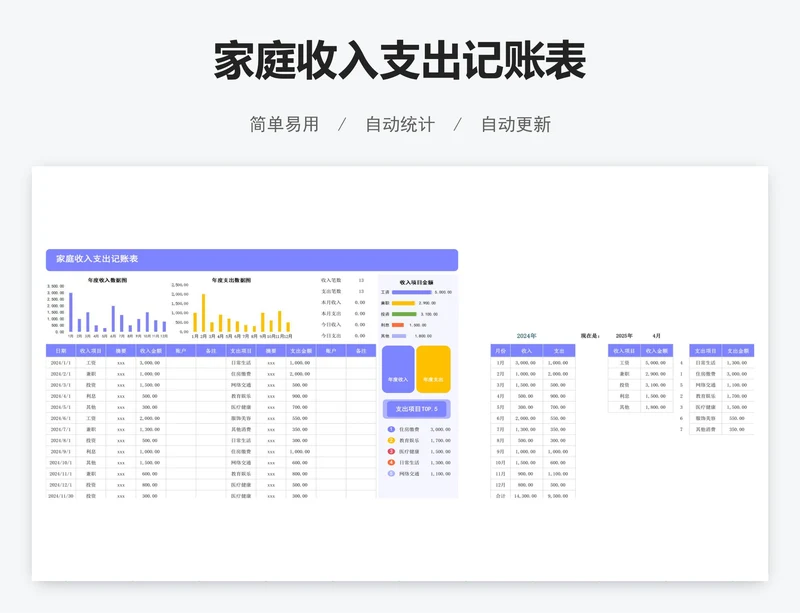Click the 今日收入 label
This screenshot has height=613, width=800.
tap(331, 325)
